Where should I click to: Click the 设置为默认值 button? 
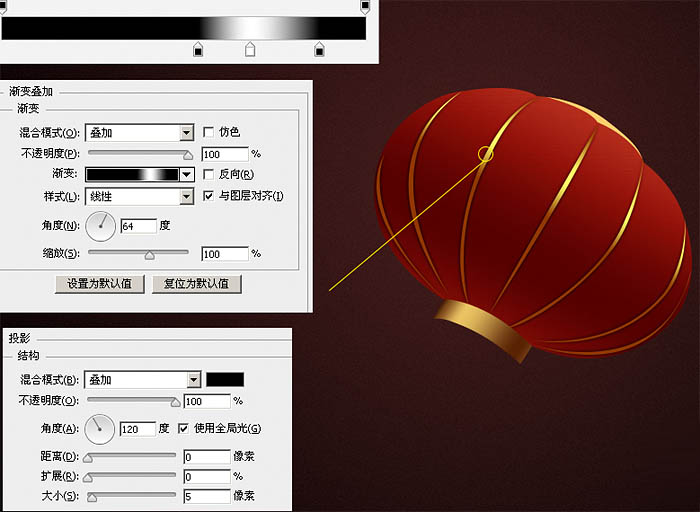100,284
